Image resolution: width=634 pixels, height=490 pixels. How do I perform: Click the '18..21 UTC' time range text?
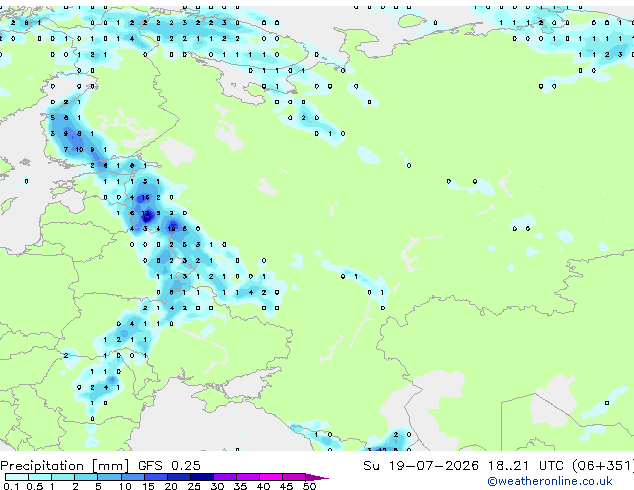525,466
